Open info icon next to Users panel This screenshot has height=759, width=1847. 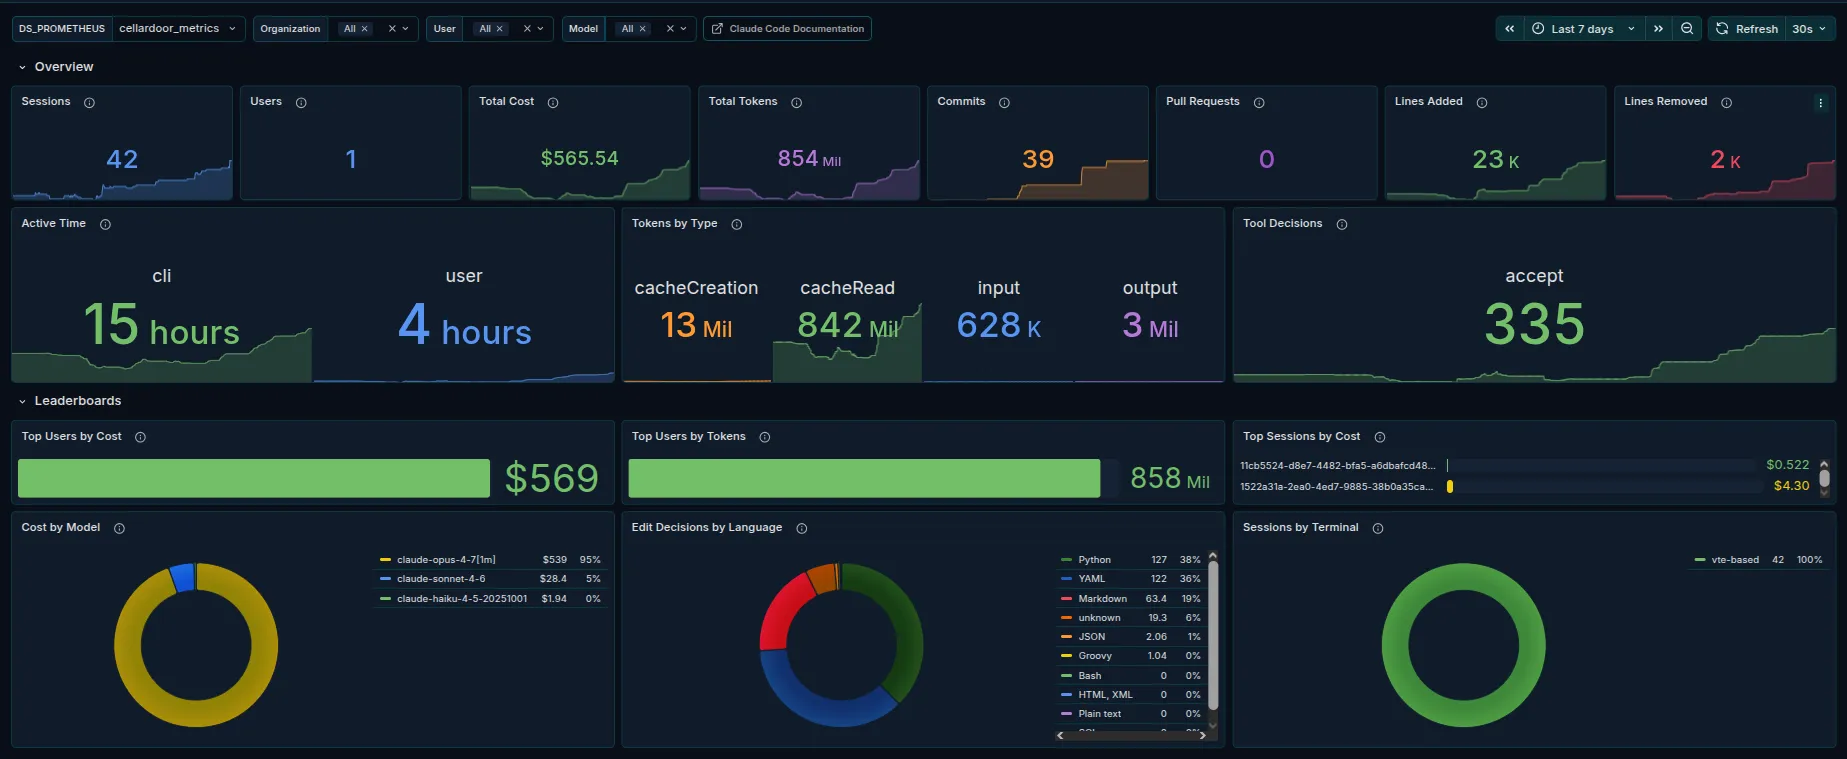[301, 102]
